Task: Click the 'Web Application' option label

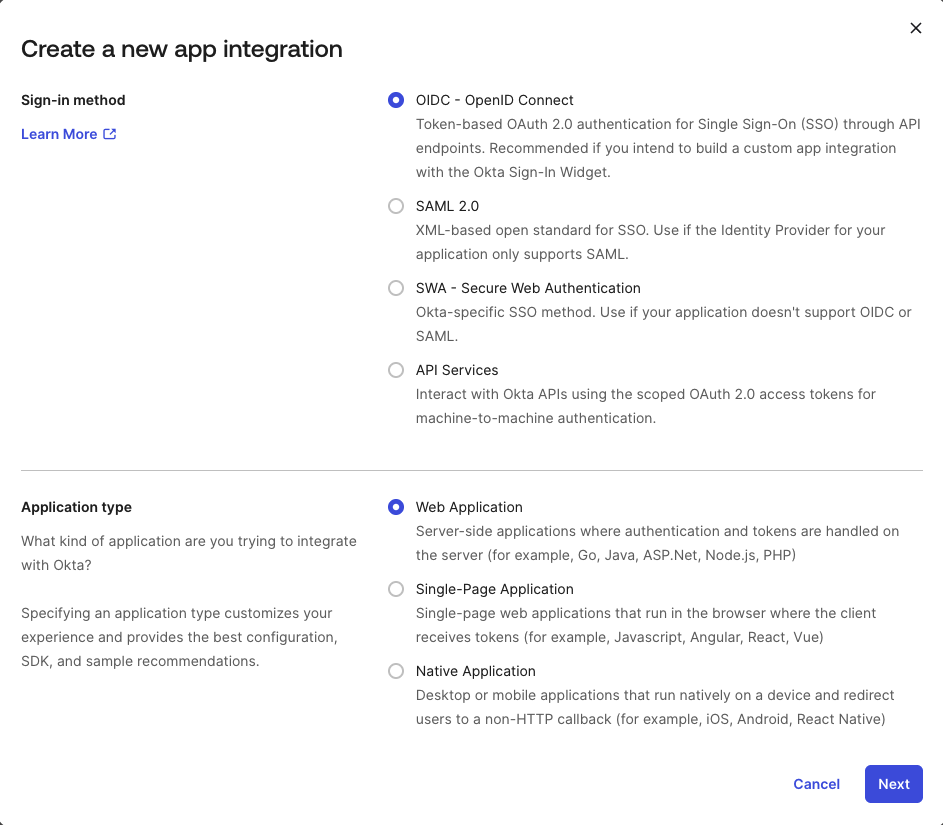Action: [469, 507]
